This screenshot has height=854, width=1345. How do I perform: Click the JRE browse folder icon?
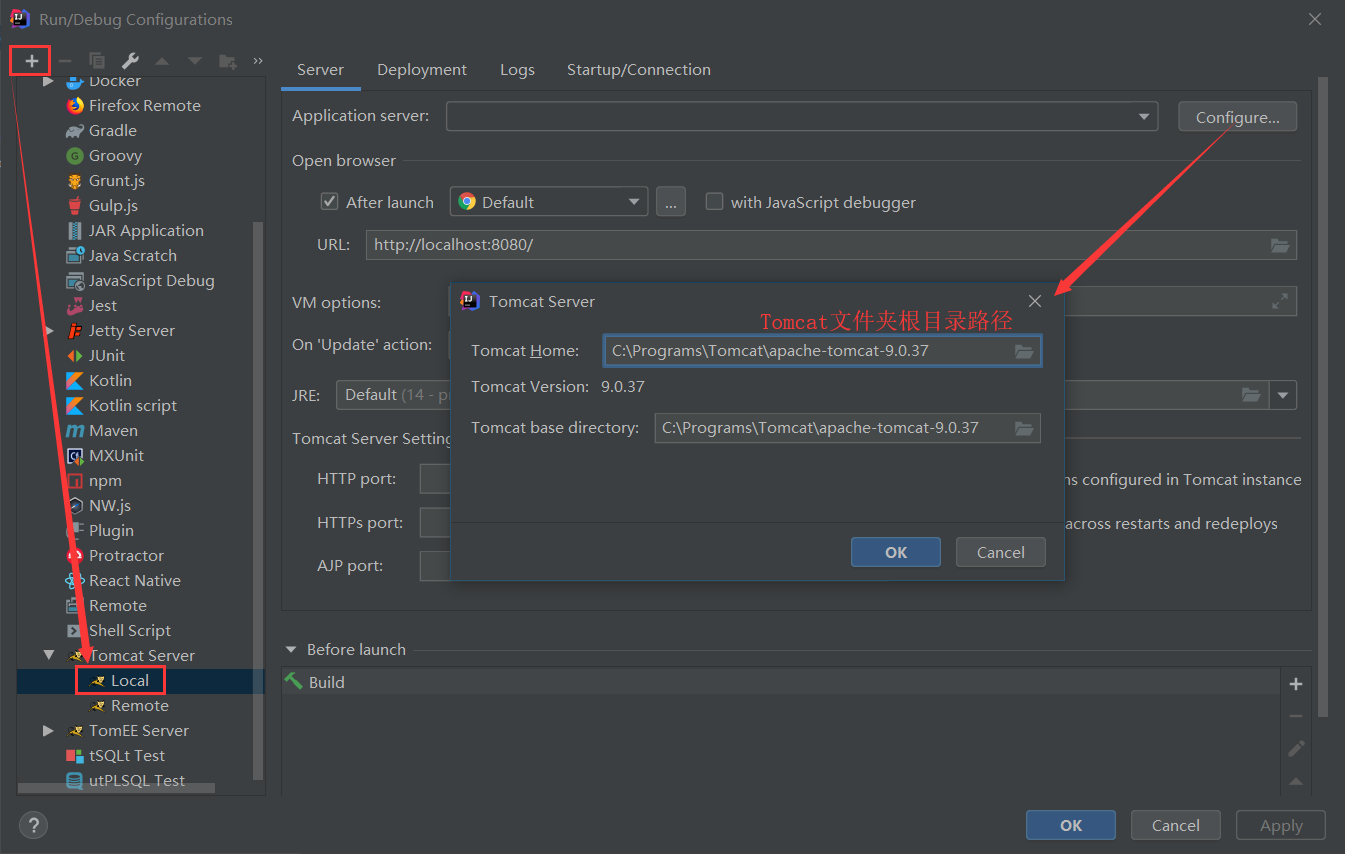[x=1251, y=395]
